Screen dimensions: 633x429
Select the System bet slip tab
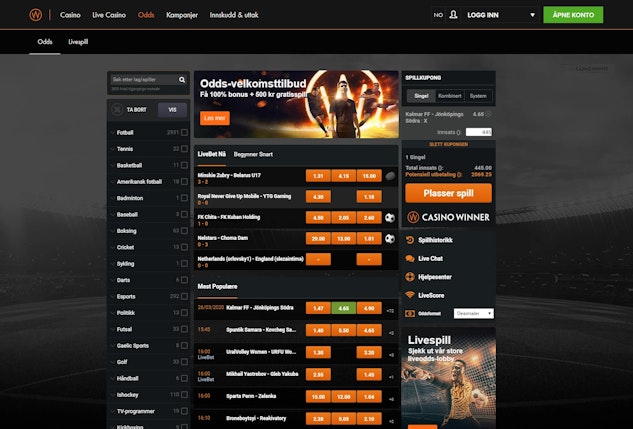point(478,96)
